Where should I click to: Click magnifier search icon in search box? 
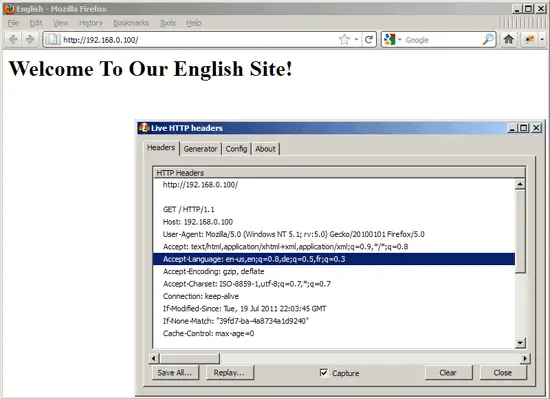pos(488,39)
